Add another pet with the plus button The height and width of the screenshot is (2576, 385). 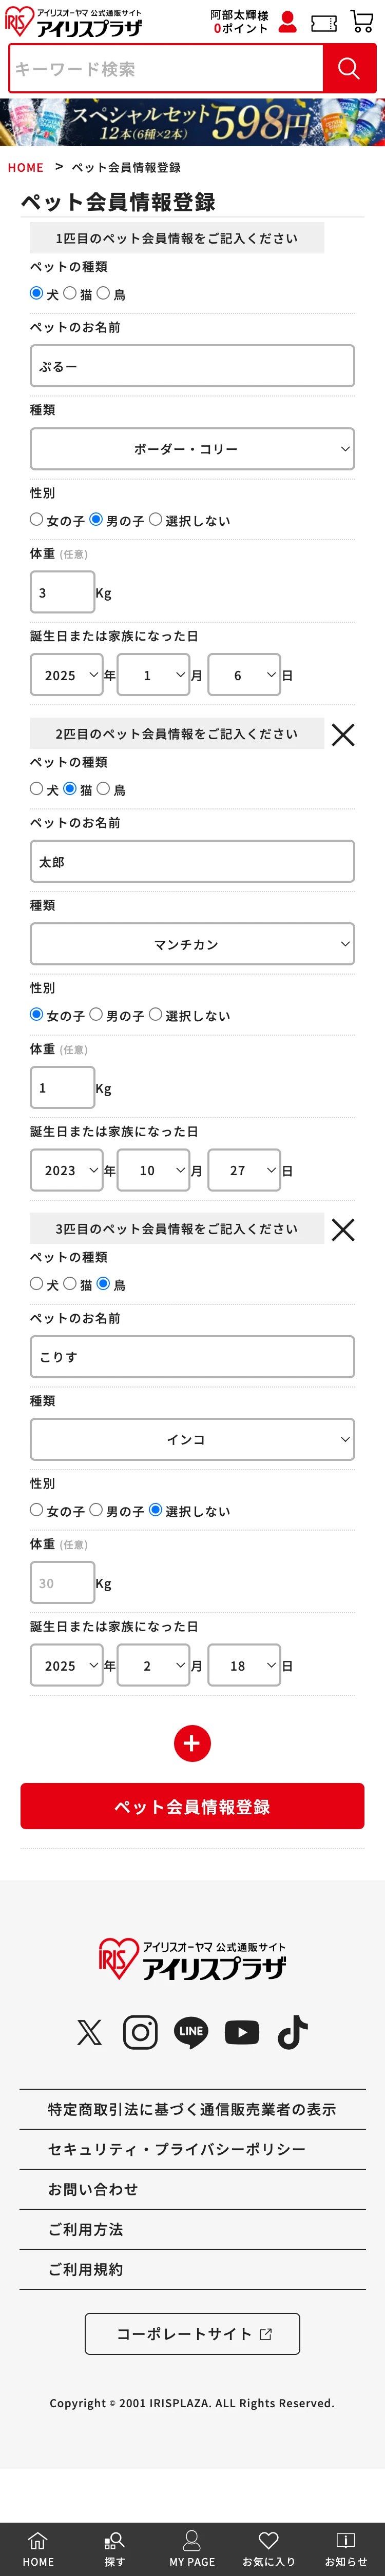(192, 1743)
